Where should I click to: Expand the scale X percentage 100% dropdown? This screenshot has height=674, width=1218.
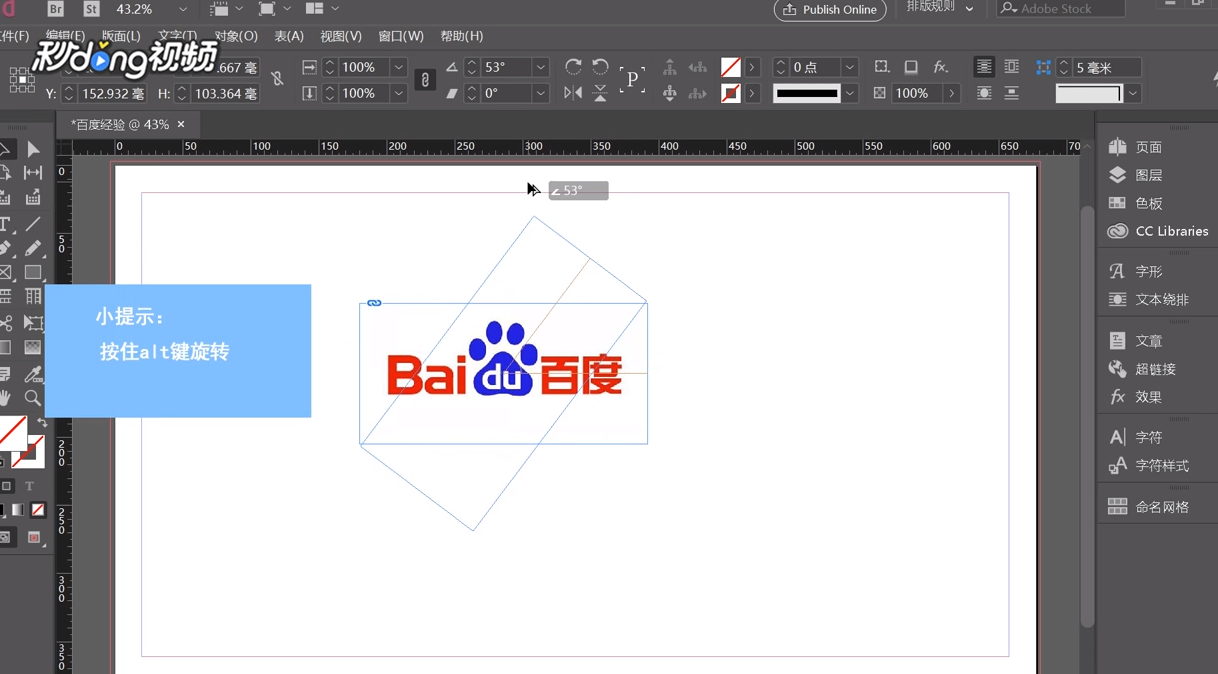click(x=398, y=67)
